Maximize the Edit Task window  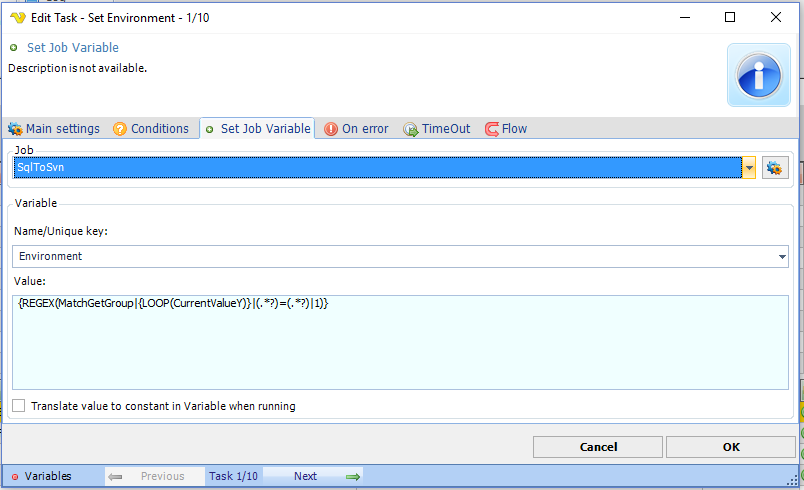pyautogui.click(x=729, y=17)
